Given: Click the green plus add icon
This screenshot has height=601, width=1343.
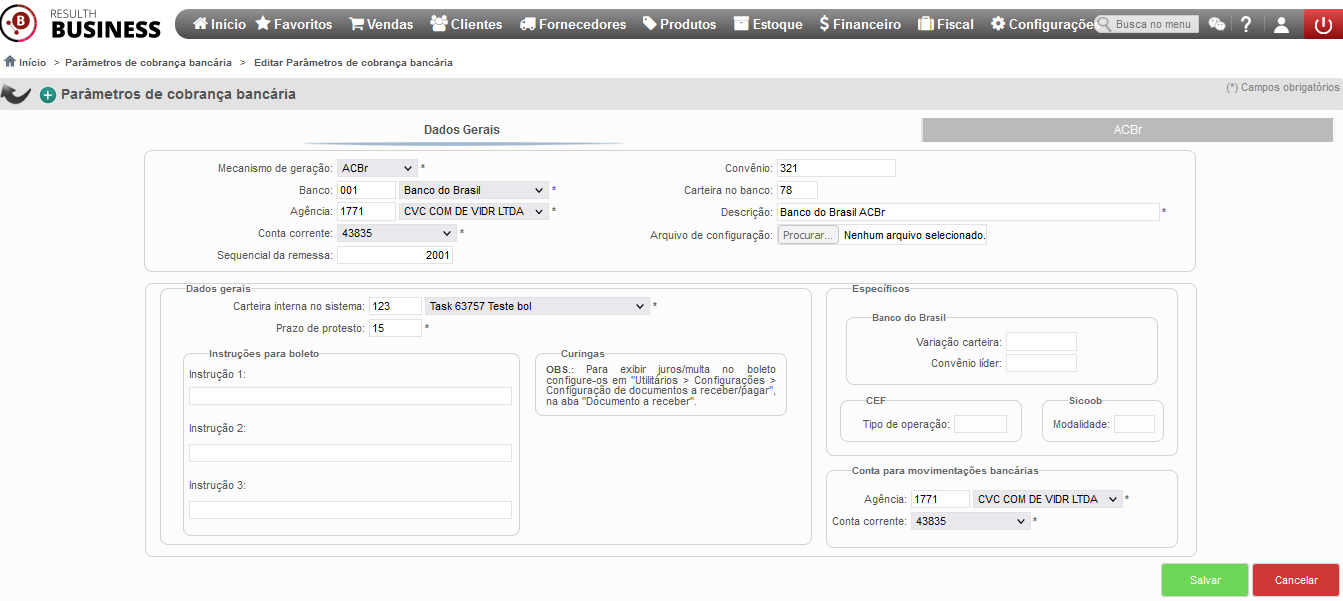Looking at the screenshot, I should coord(47,95).
